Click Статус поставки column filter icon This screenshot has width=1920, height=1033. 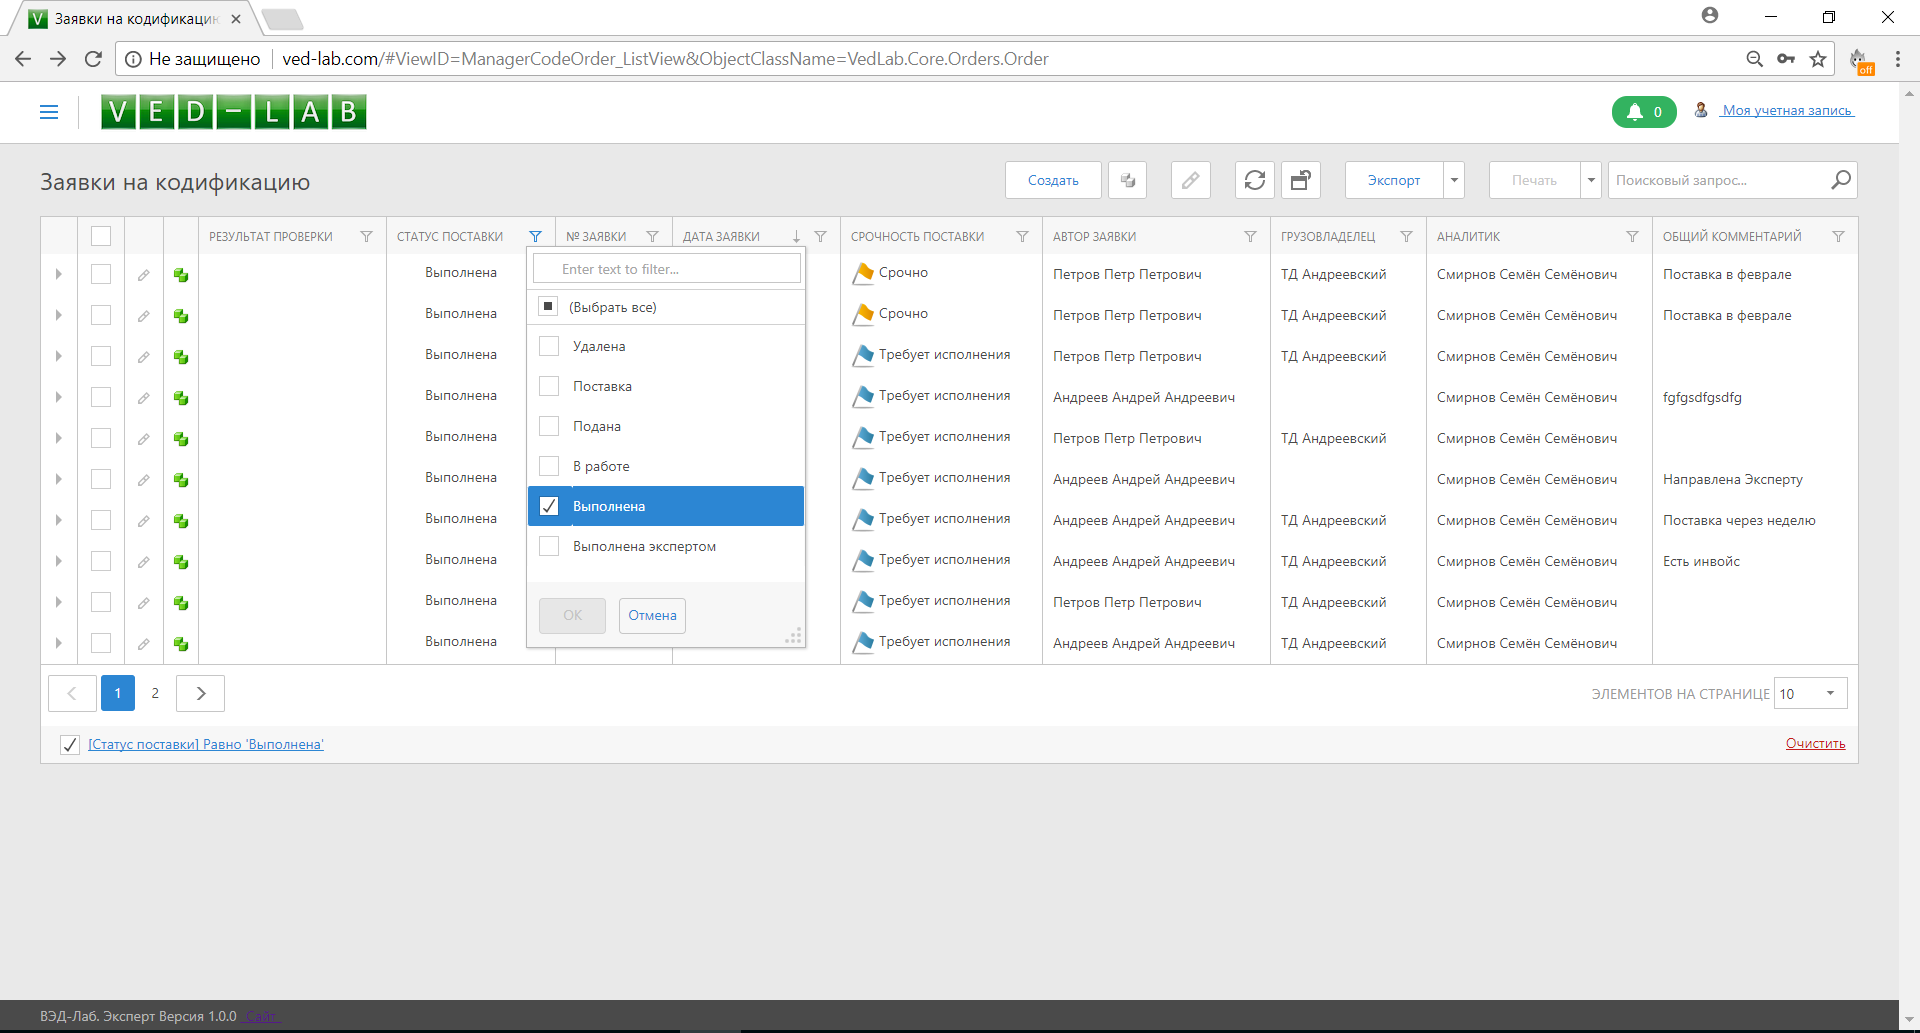tap(536, 237)
